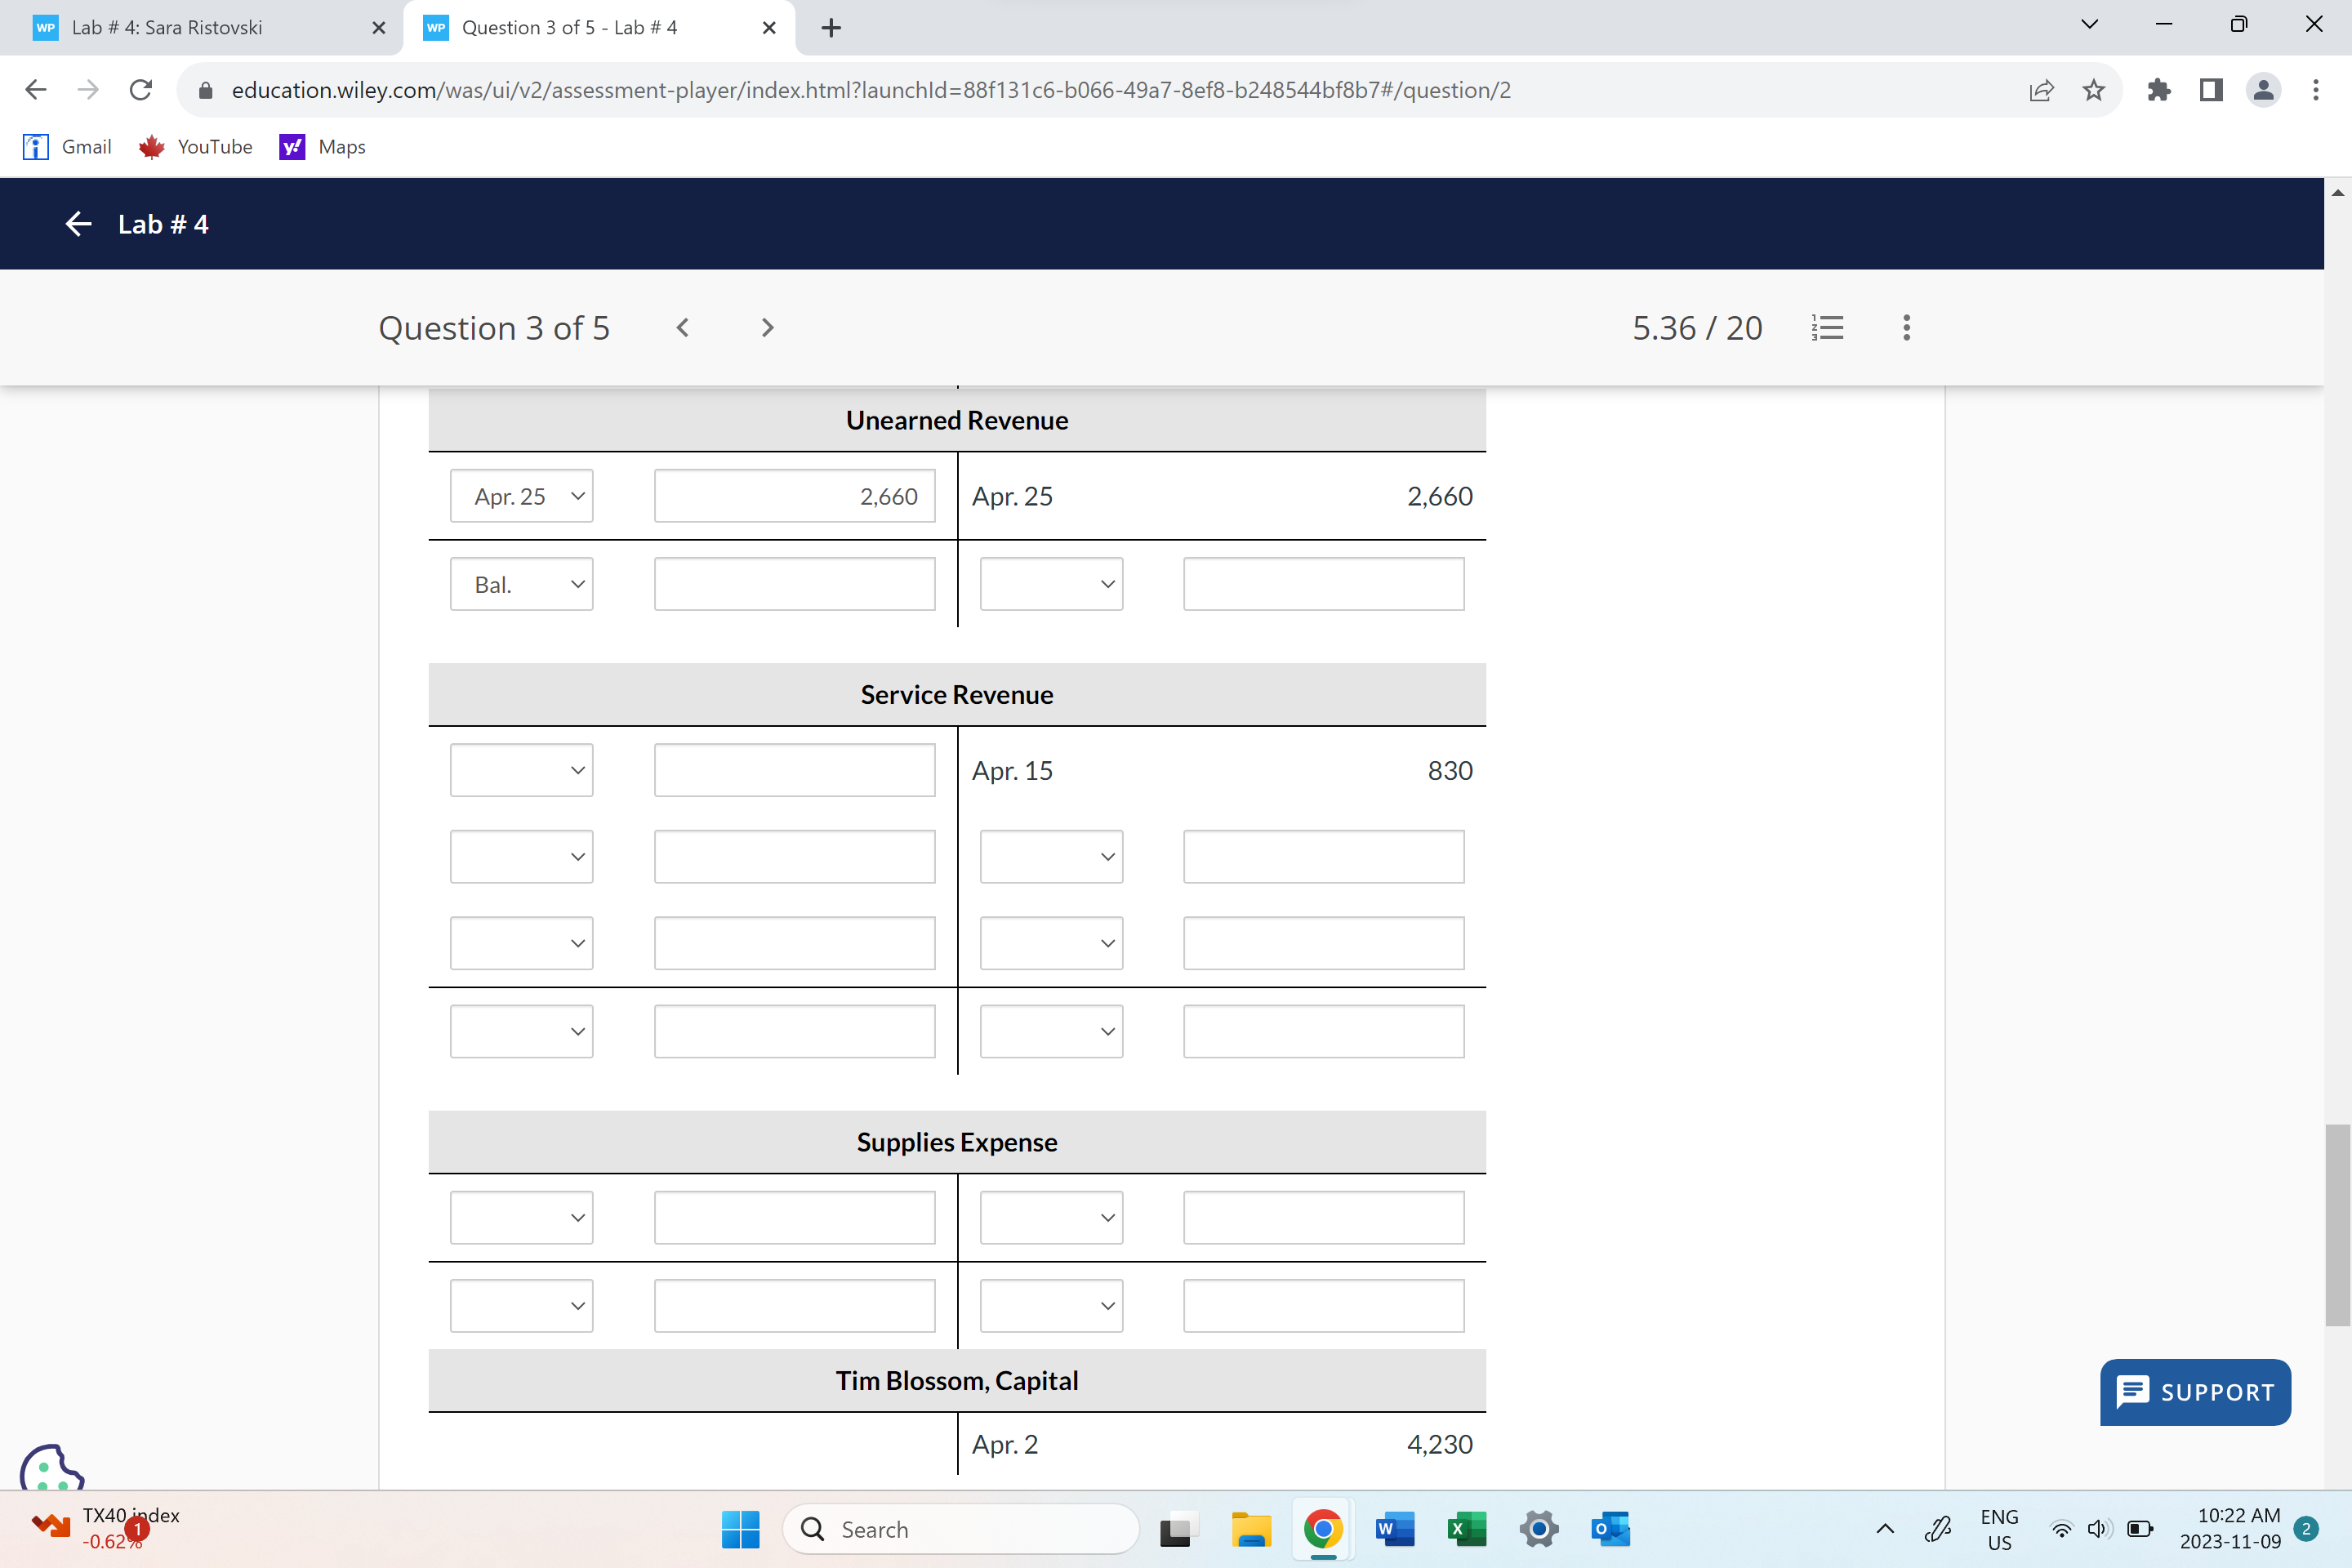Click the SUPPORT chat button

point(2195,1392)
